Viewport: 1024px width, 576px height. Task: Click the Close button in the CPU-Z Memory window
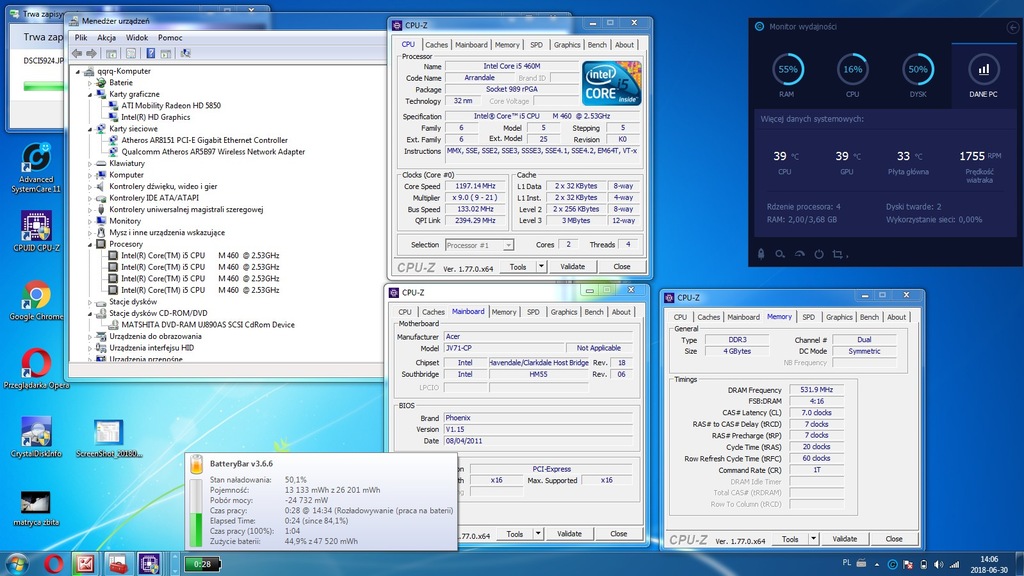pyautogui.click(x=894, y=539)
